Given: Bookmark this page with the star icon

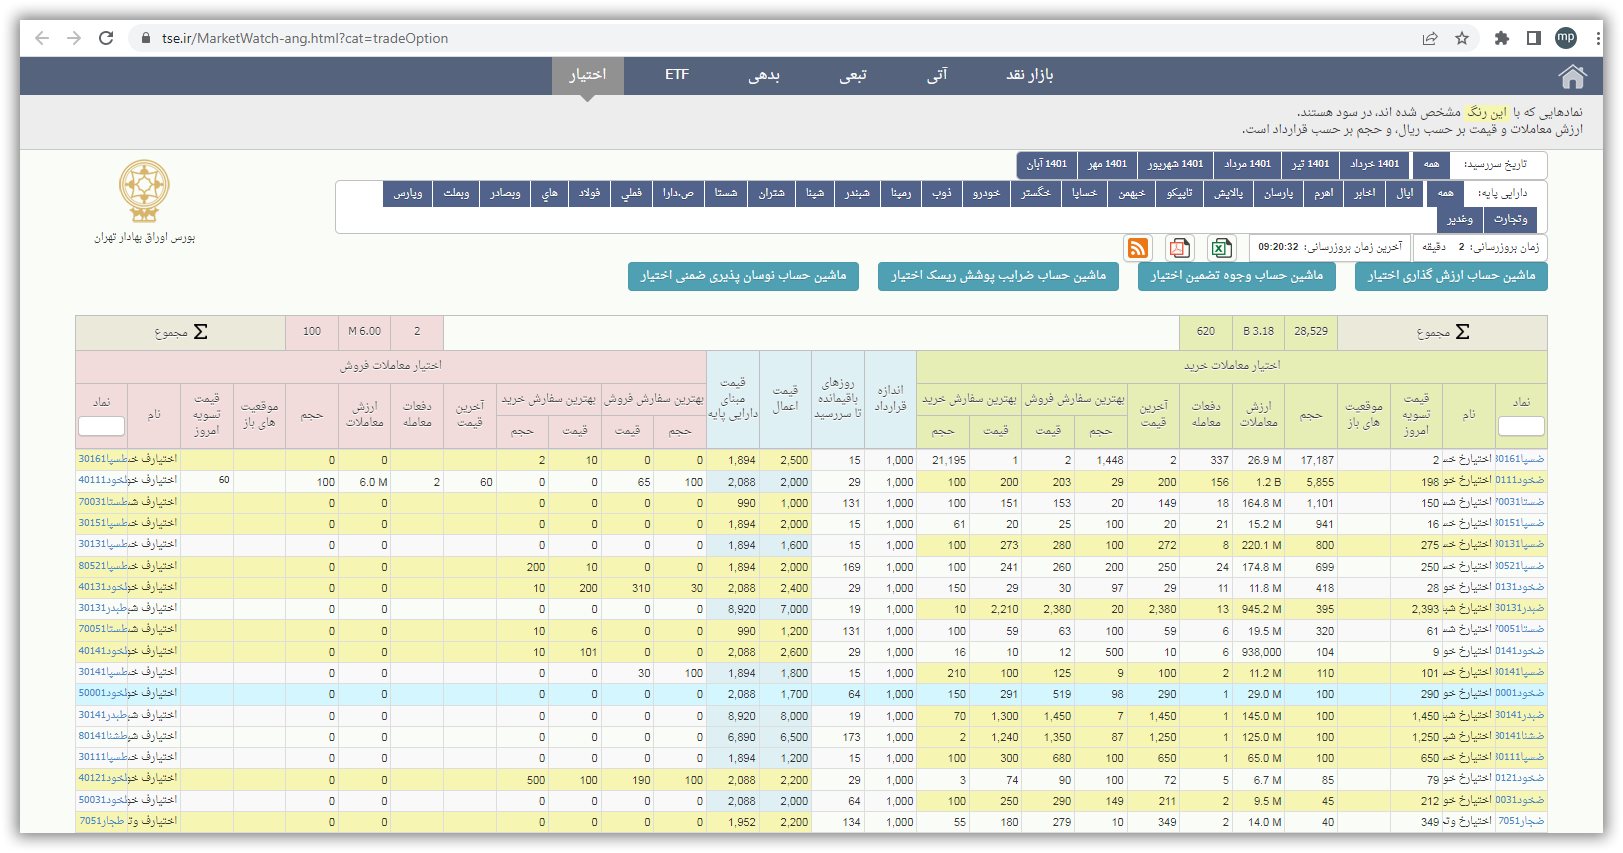Looking at the screenshot, I should [x=1462, y=38].
